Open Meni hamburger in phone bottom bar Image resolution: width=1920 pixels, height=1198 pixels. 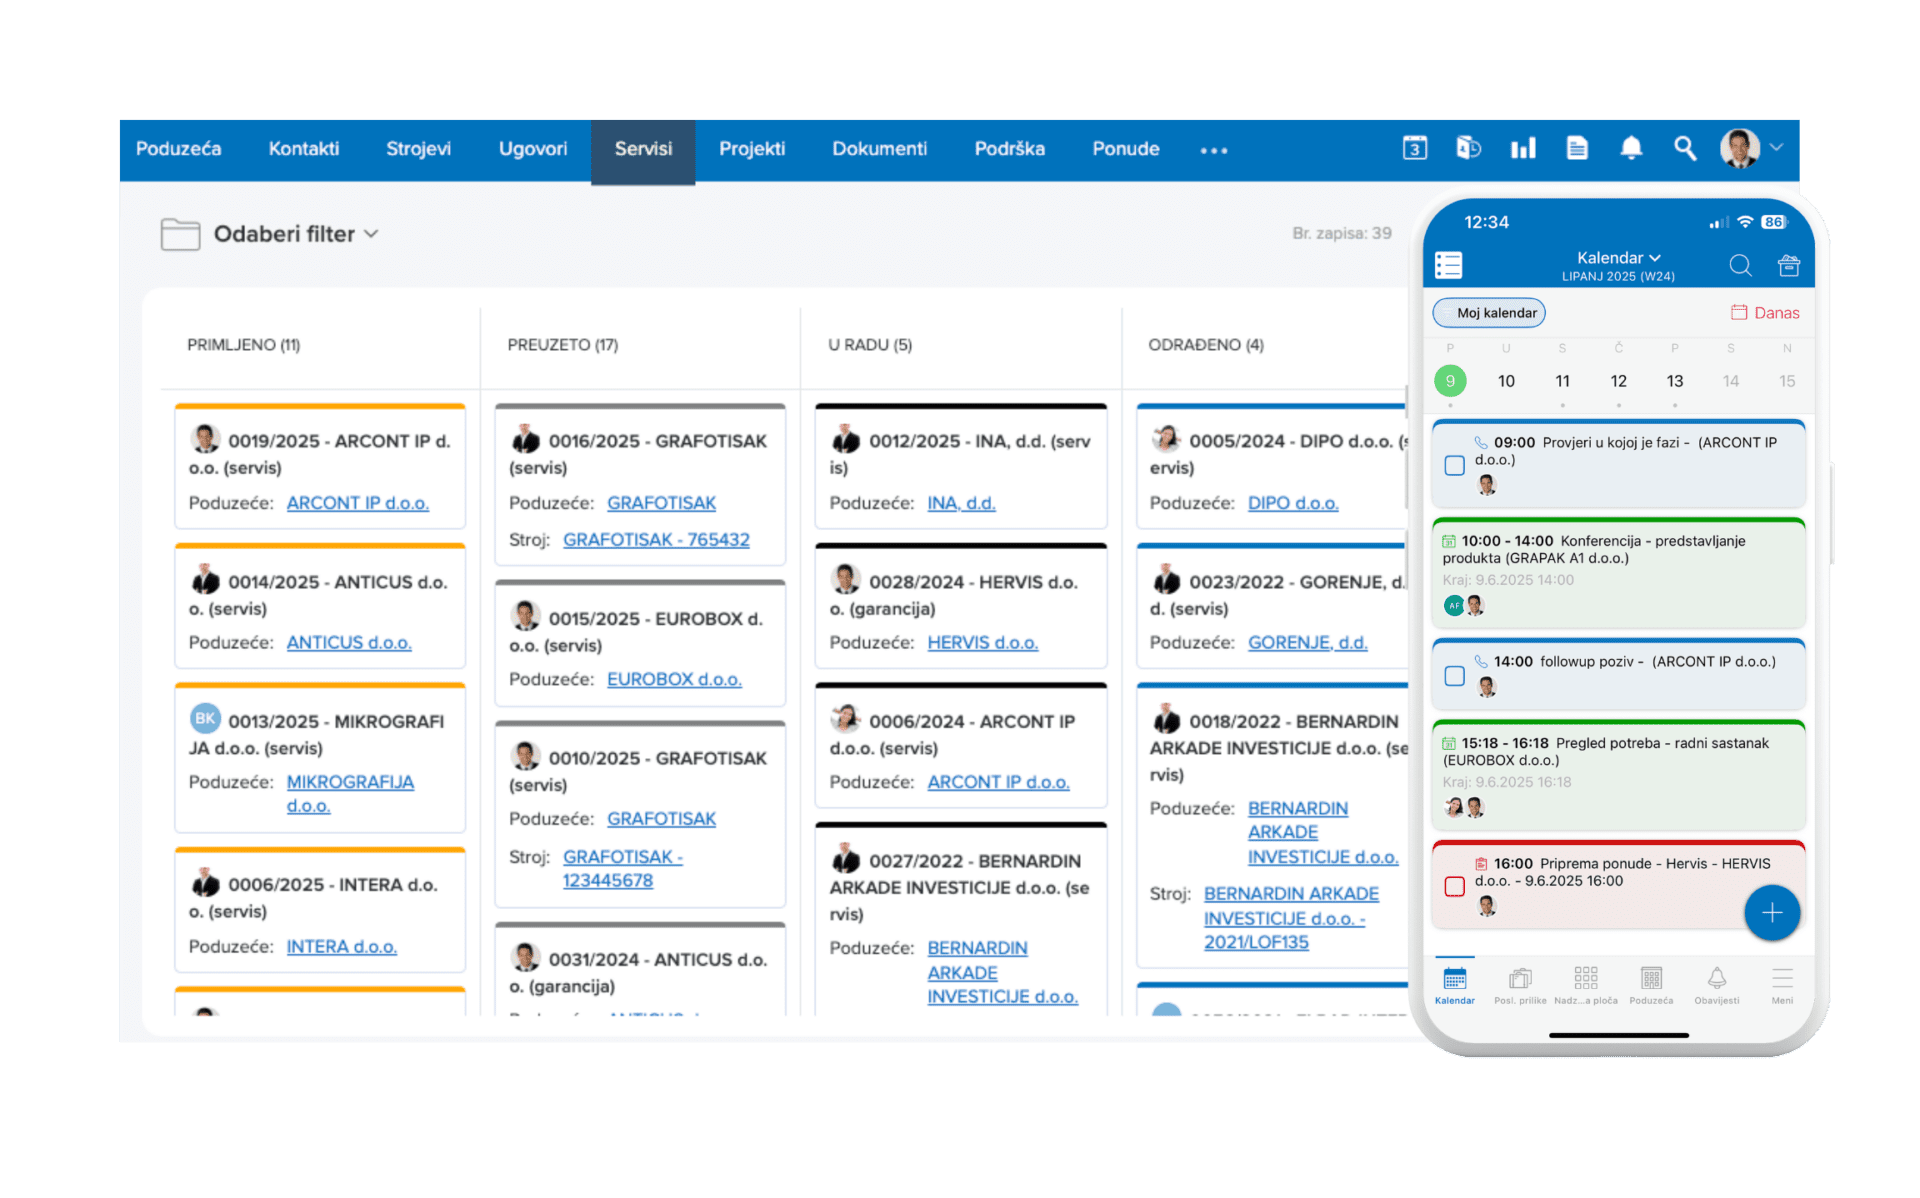pos(1782,984)
